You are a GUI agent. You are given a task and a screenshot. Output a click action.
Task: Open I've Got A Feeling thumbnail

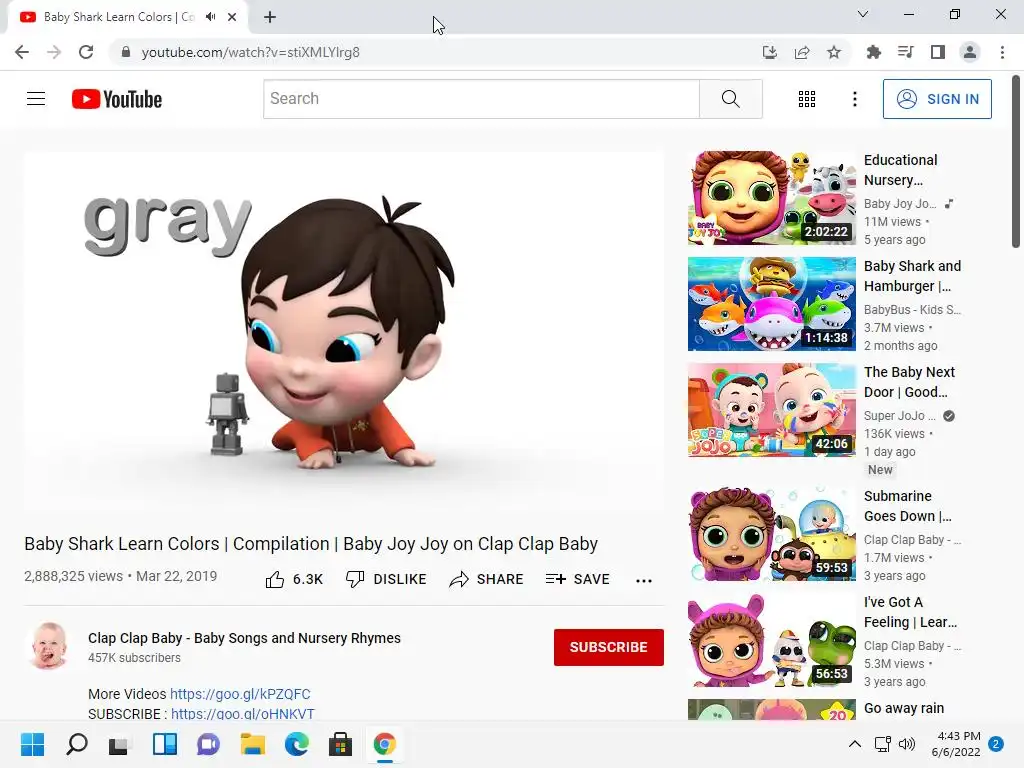tap(771, 639)
